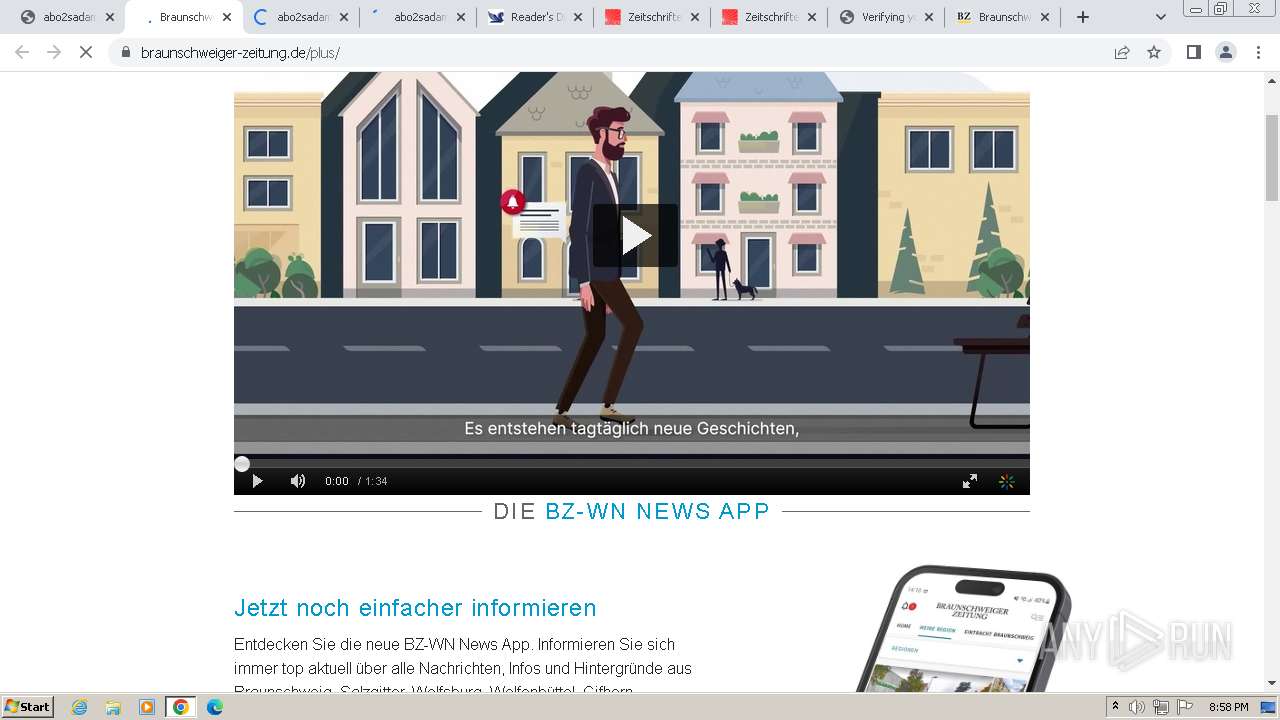1280x720 pixels.
Task: Open the volume control in system tray
Action: pos(1137,707)
